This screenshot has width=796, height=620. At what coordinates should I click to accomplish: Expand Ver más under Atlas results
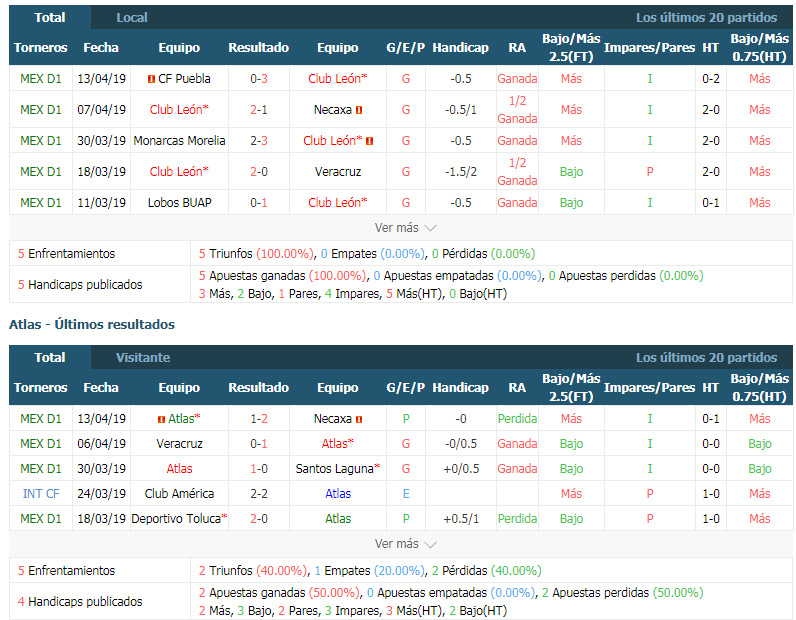(x=405, y=544)
